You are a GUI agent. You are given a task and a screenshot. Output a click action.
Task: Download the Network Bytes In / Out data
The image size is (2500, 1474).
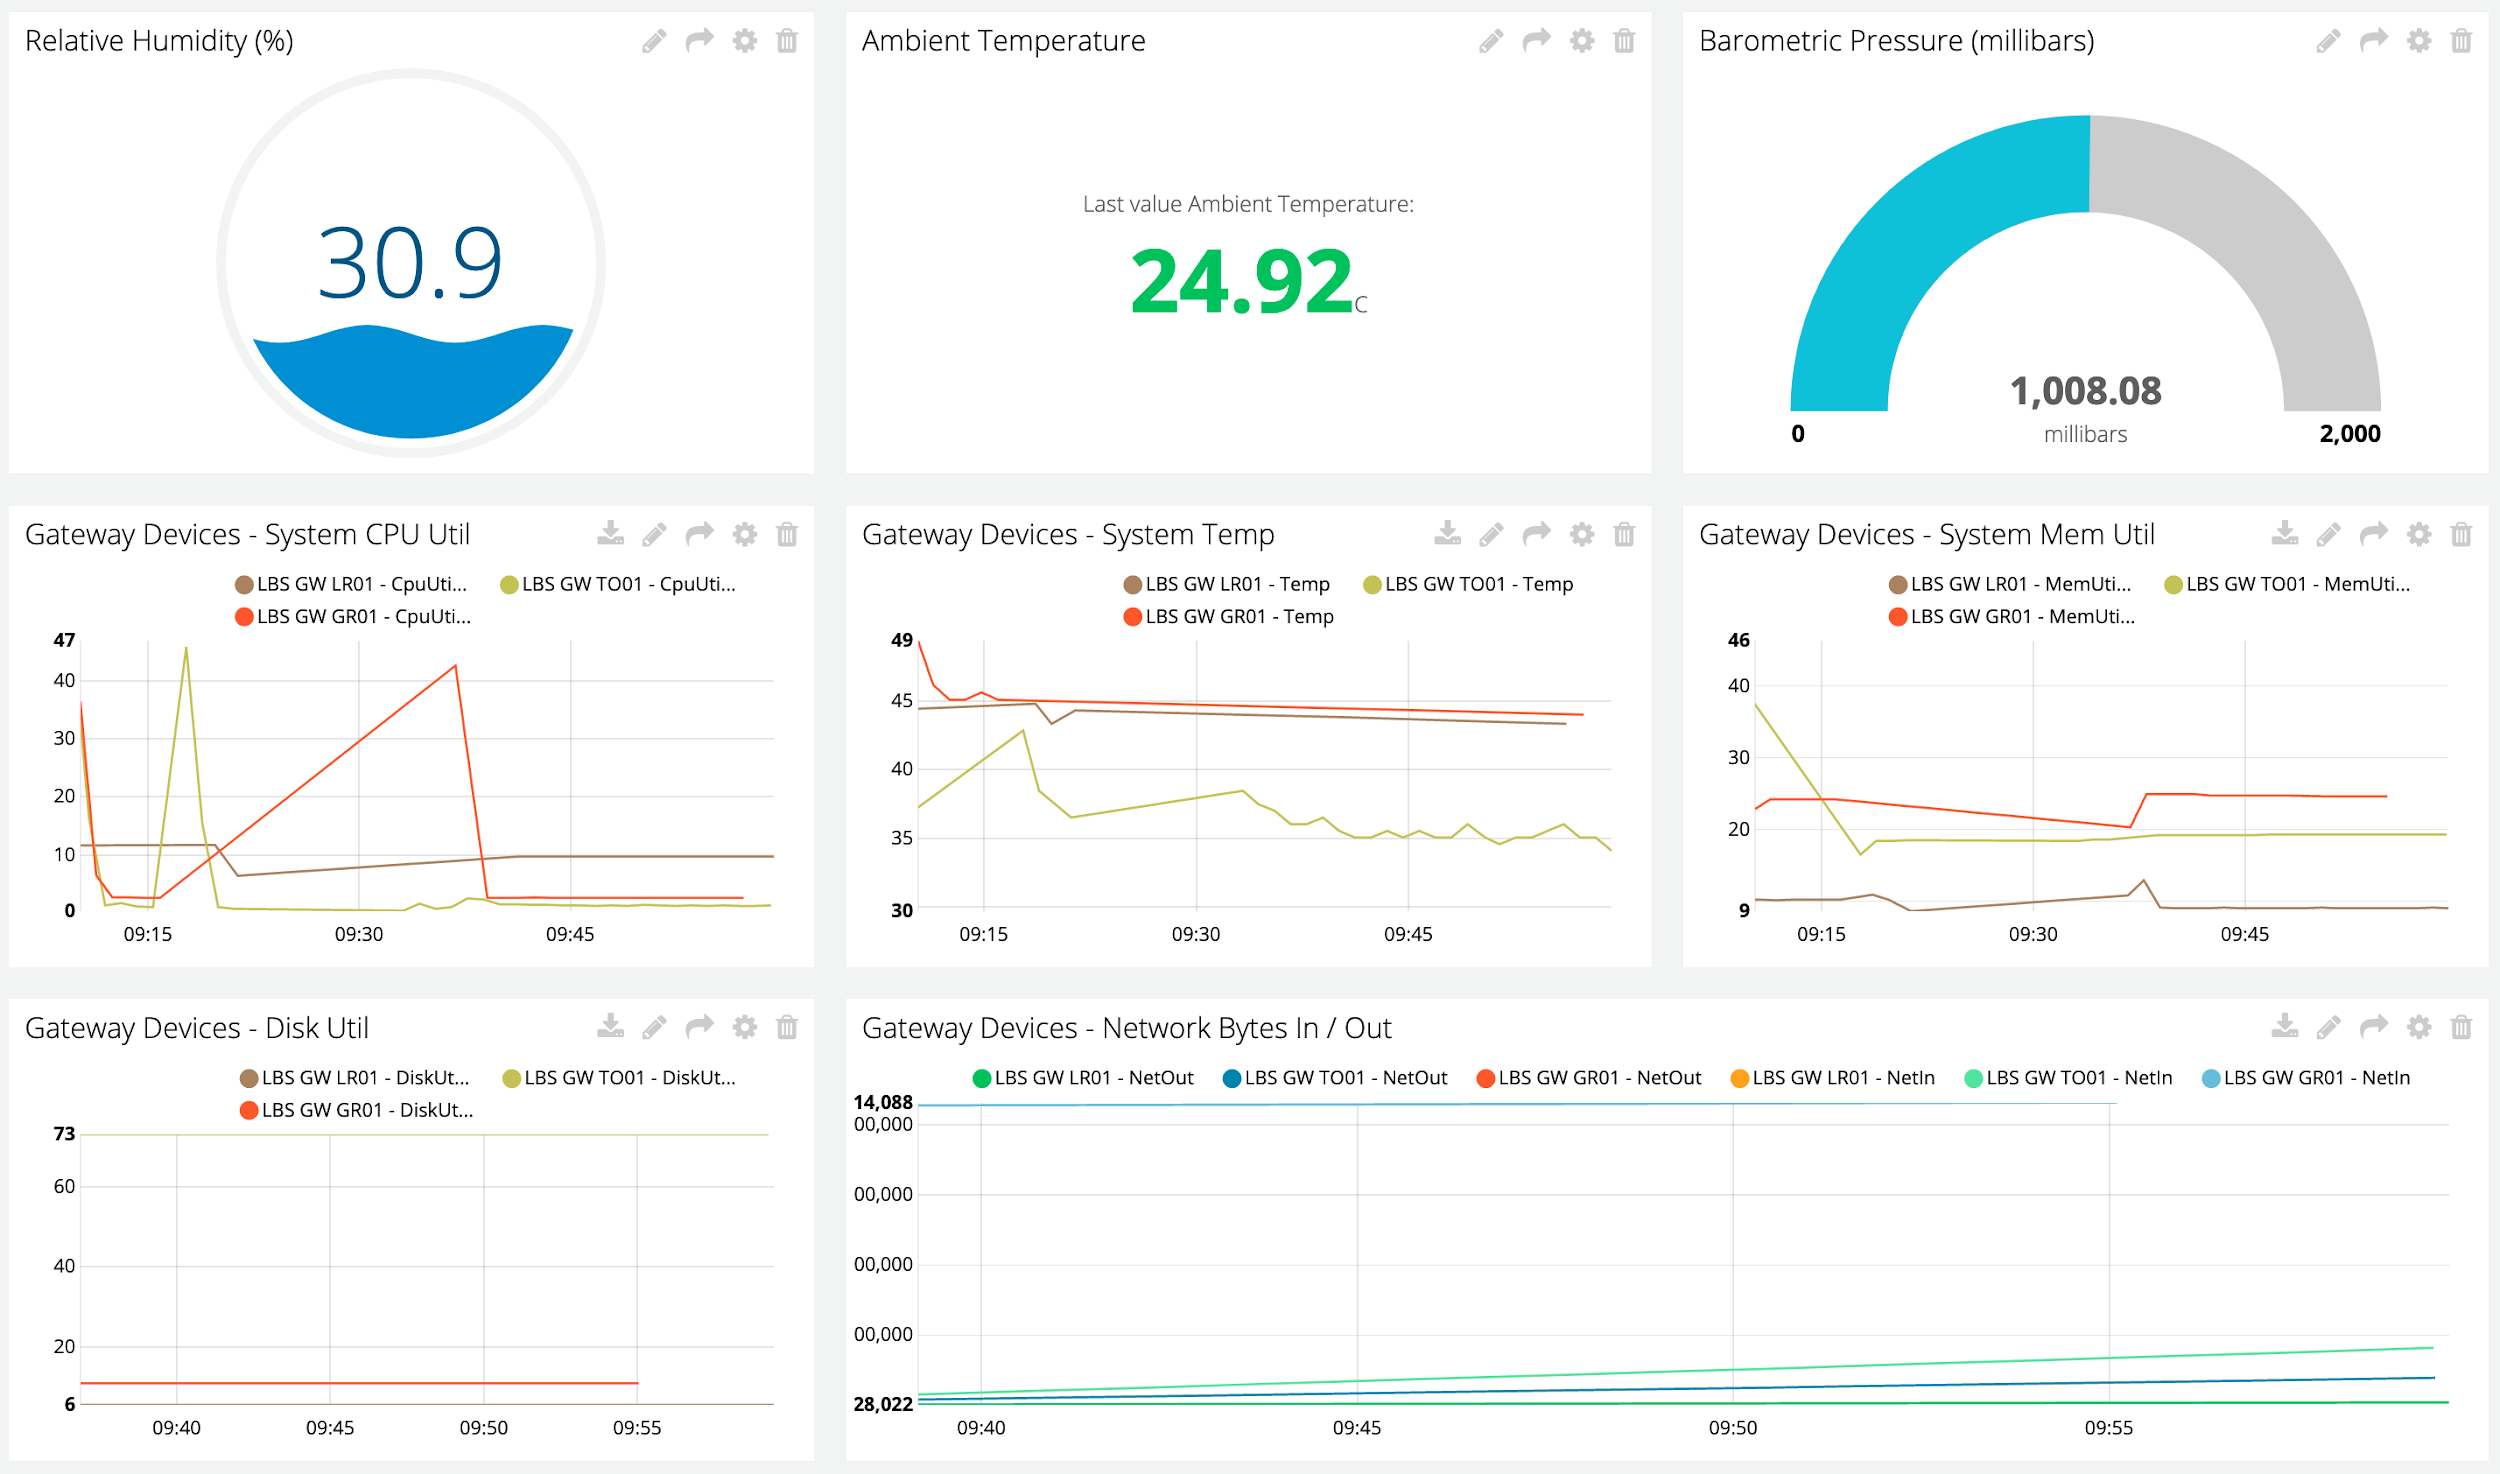[x=2284, y=1027]
